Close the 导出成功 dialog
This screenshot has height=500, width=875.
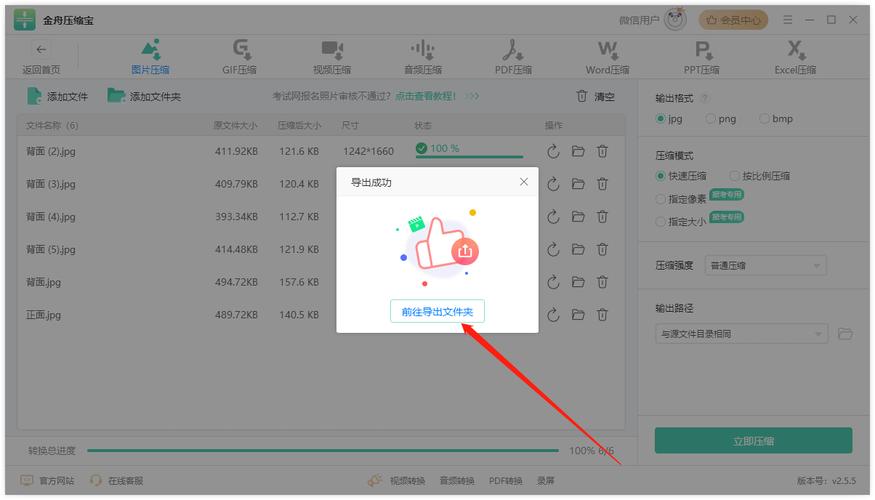tap(523, 182)
